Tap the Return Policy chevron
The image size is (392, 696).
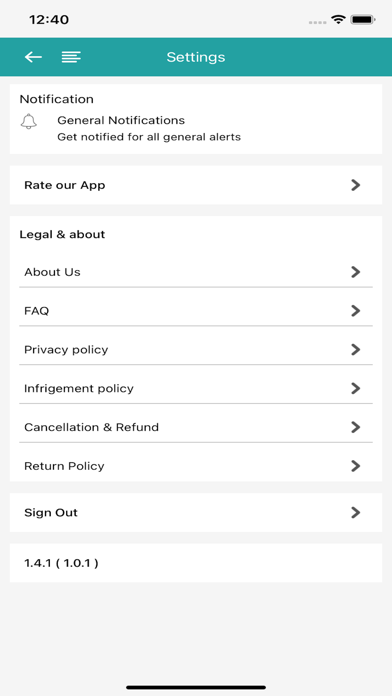coord(355,466)
